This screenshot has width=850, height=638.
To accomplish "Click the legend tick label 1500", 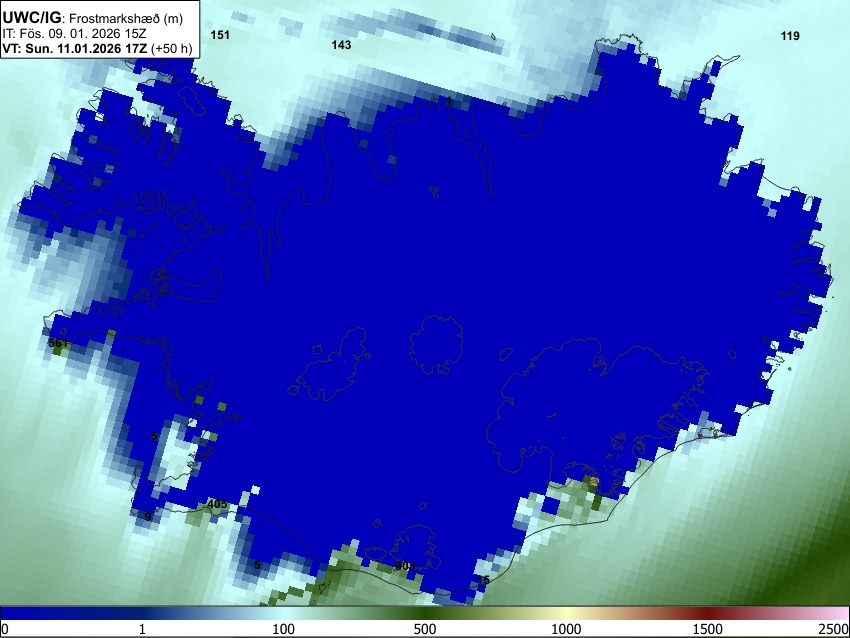I will (708, 629).
